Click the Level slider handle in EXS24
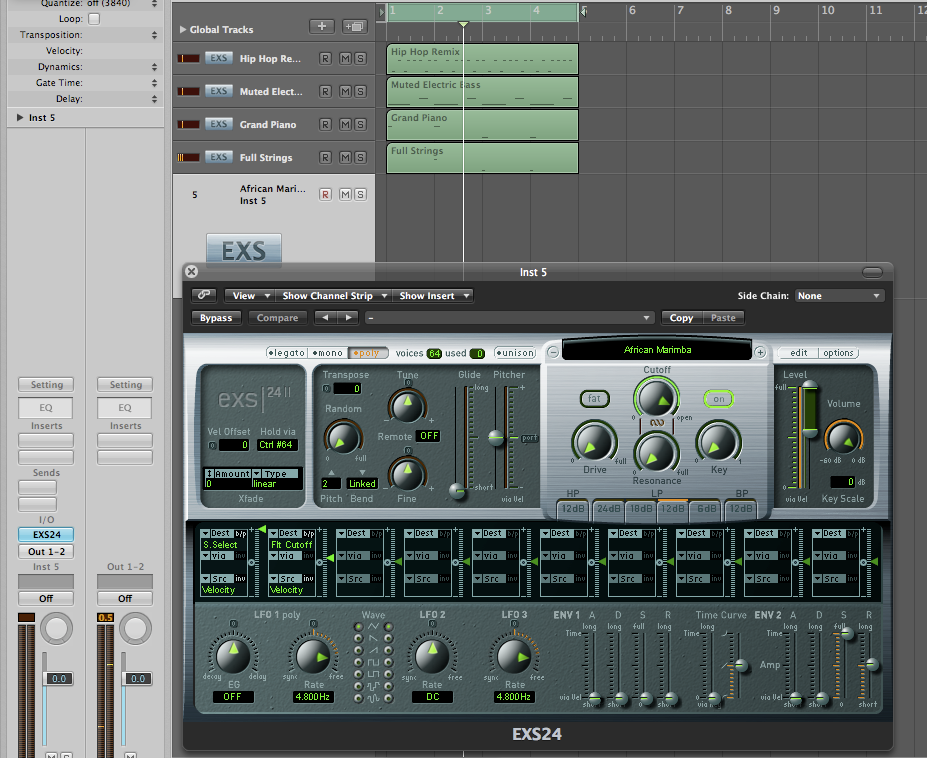Viewport: 927px width, 758px height. point(809,386)
